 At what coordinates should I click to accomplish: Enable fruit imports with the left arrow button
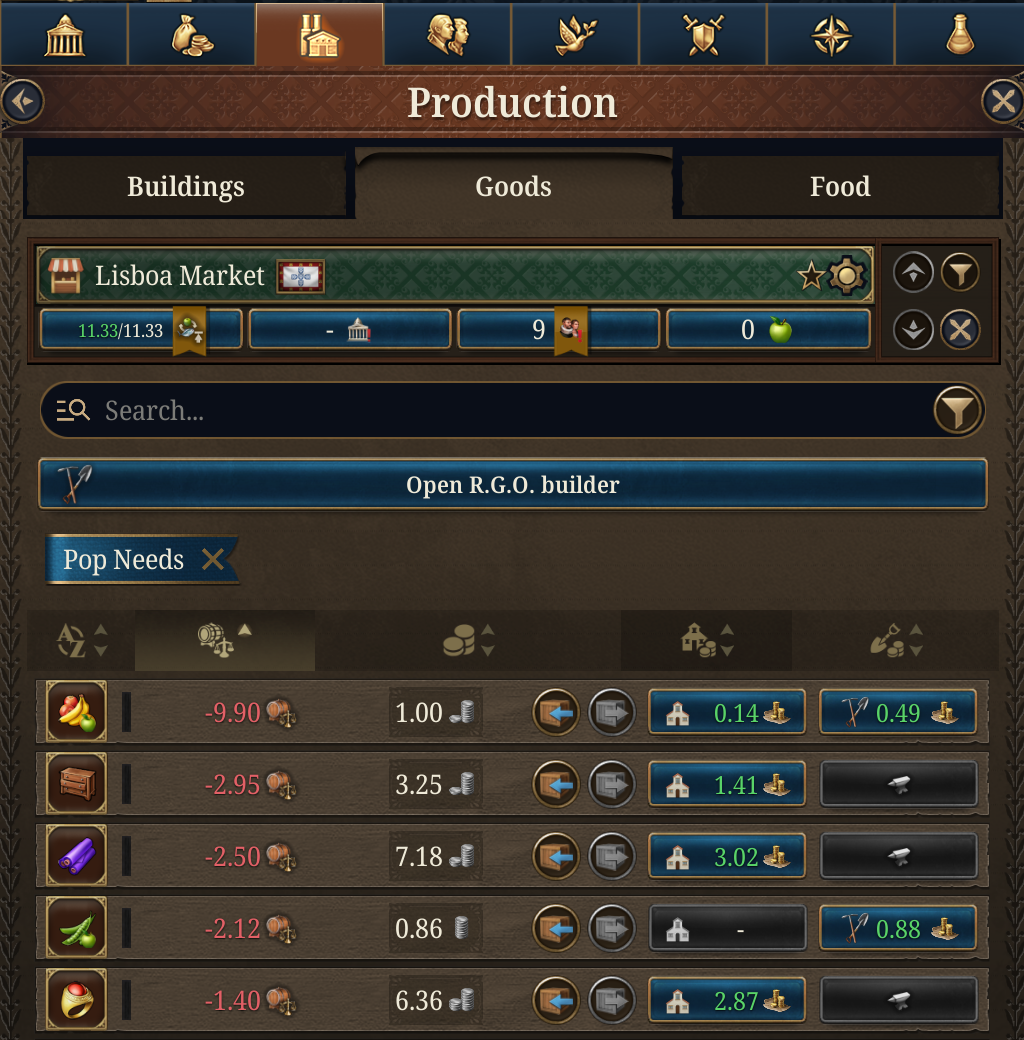tap(557, 712)
